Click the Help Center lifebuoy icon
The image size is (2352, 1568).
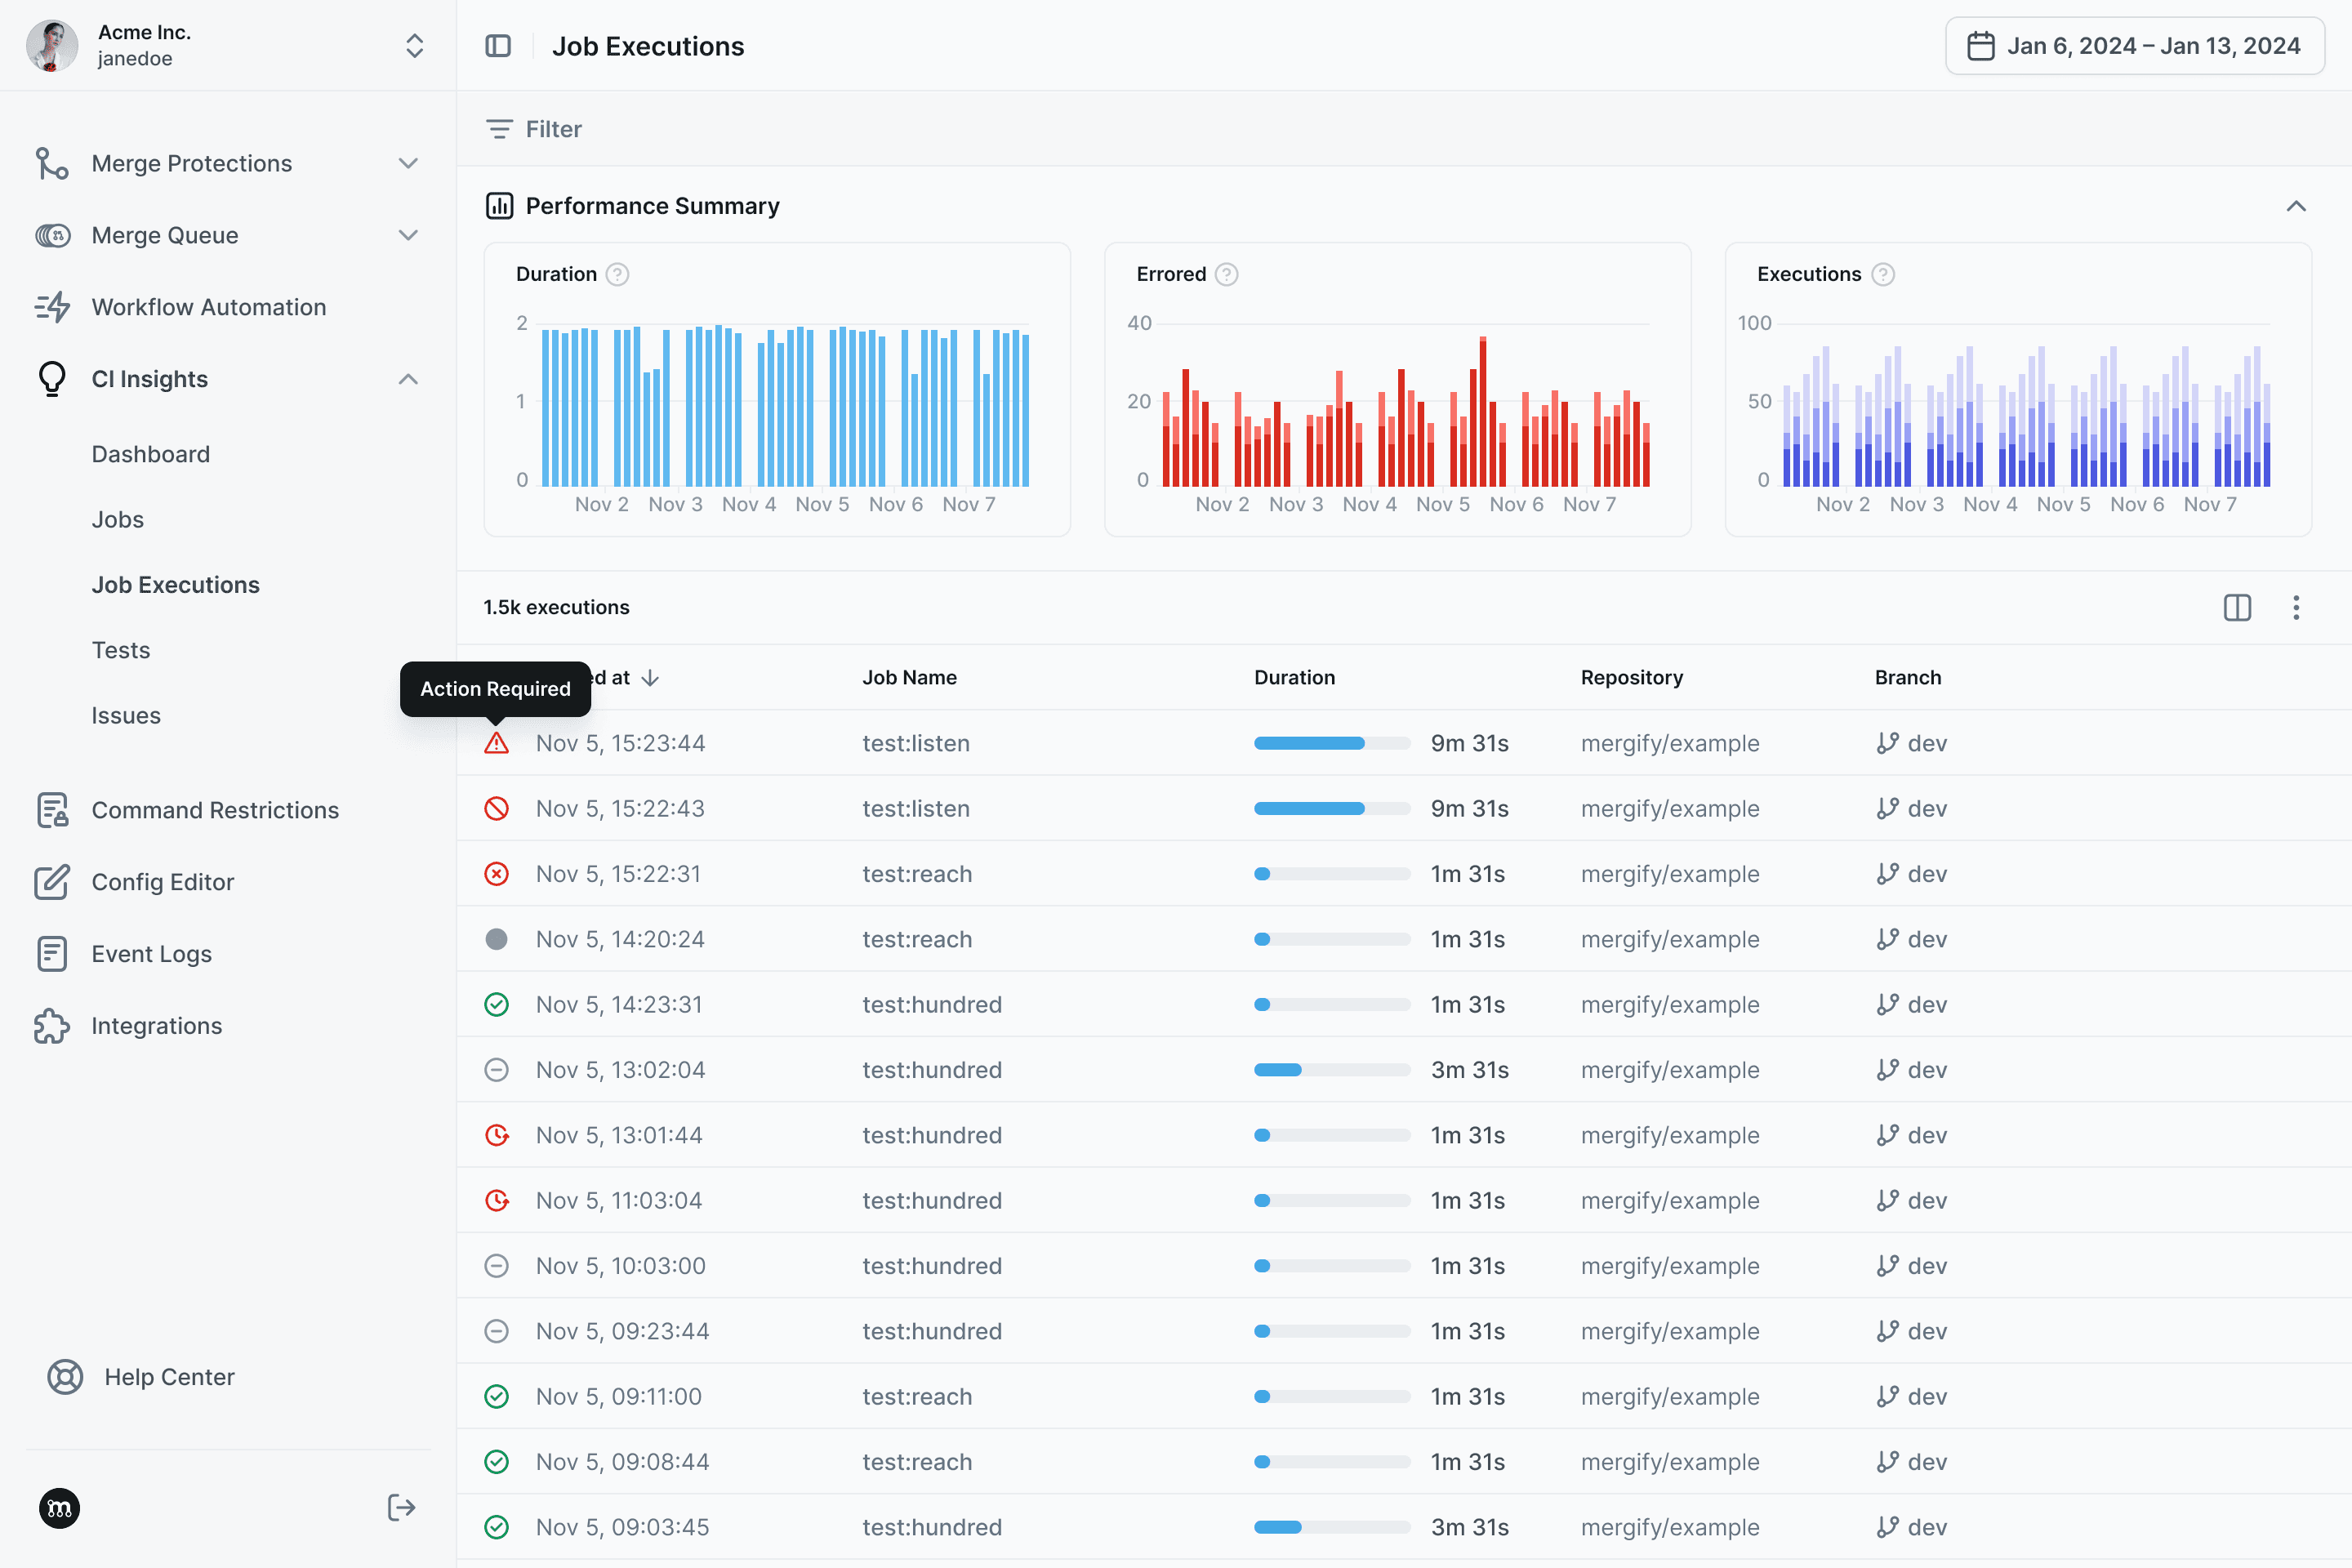(65, 1377)
